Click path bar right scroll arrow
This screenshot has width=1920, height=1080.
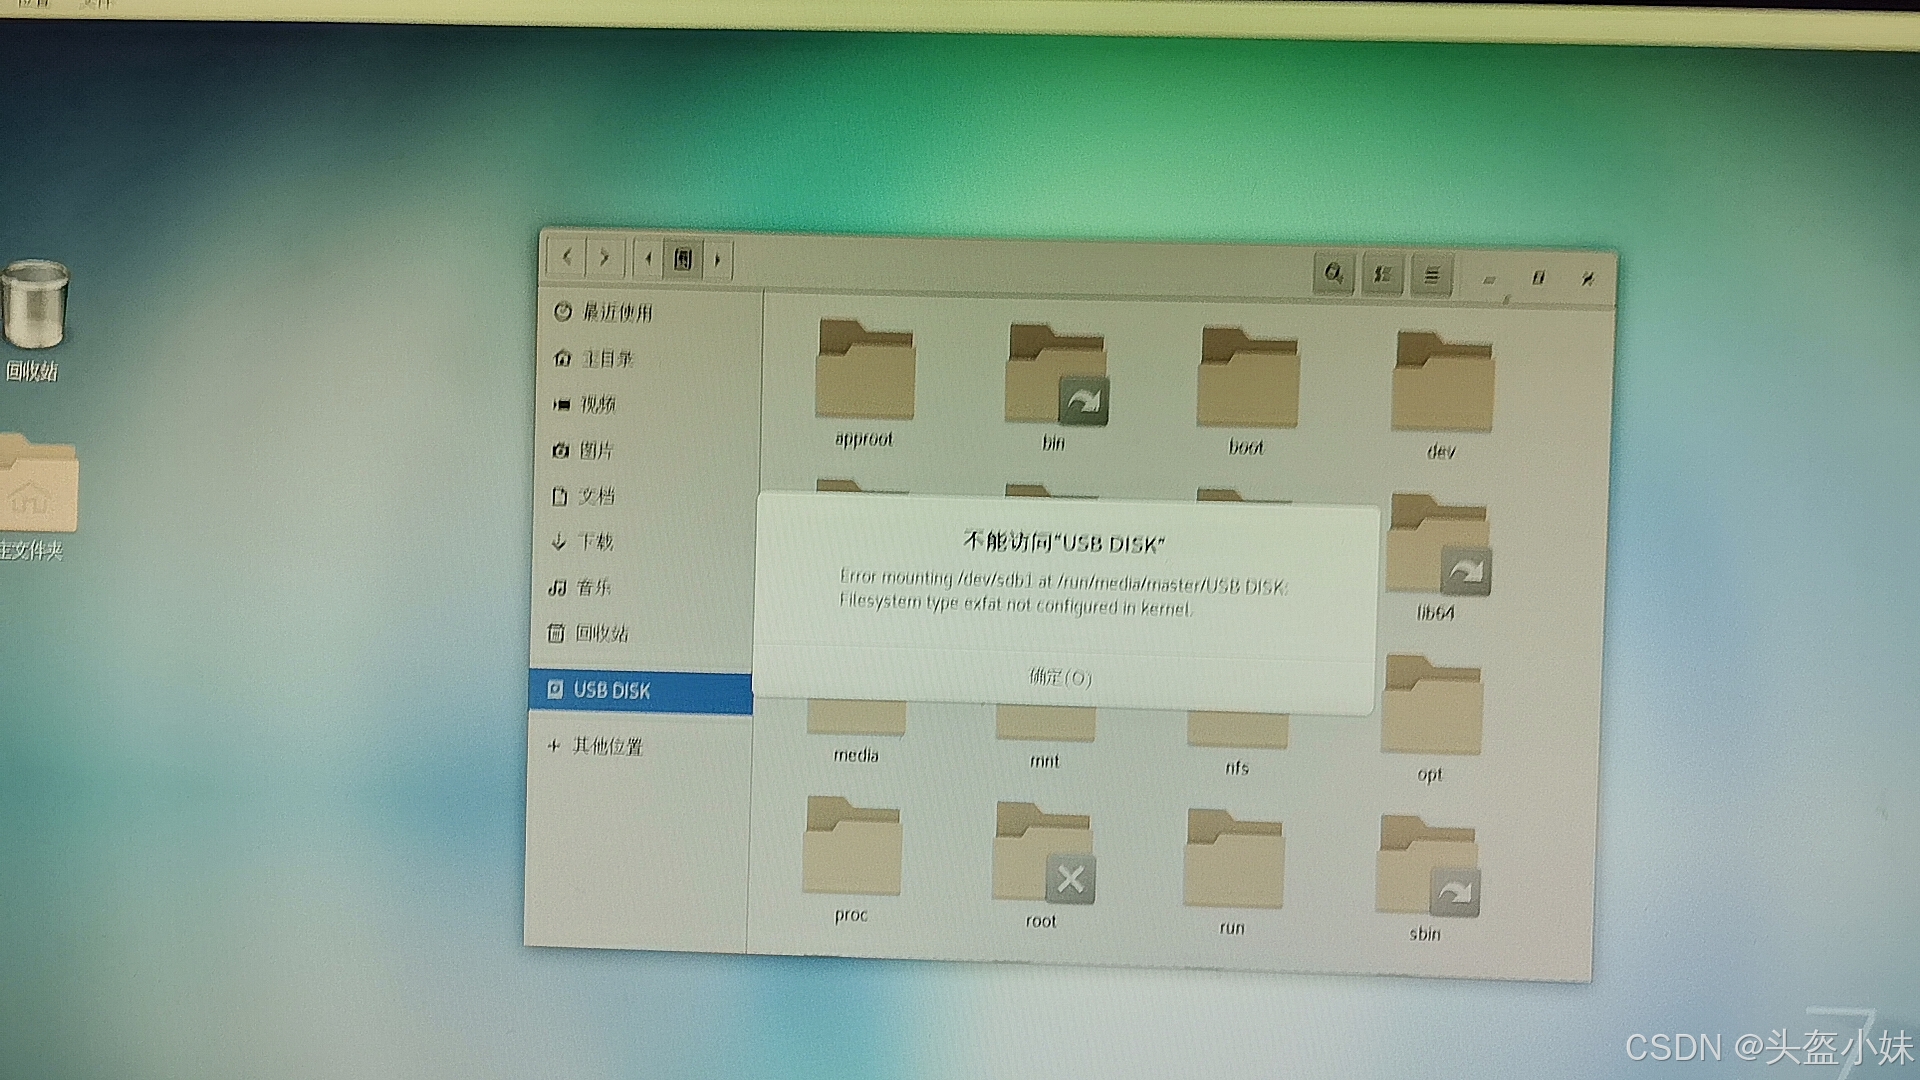[718, 261]
